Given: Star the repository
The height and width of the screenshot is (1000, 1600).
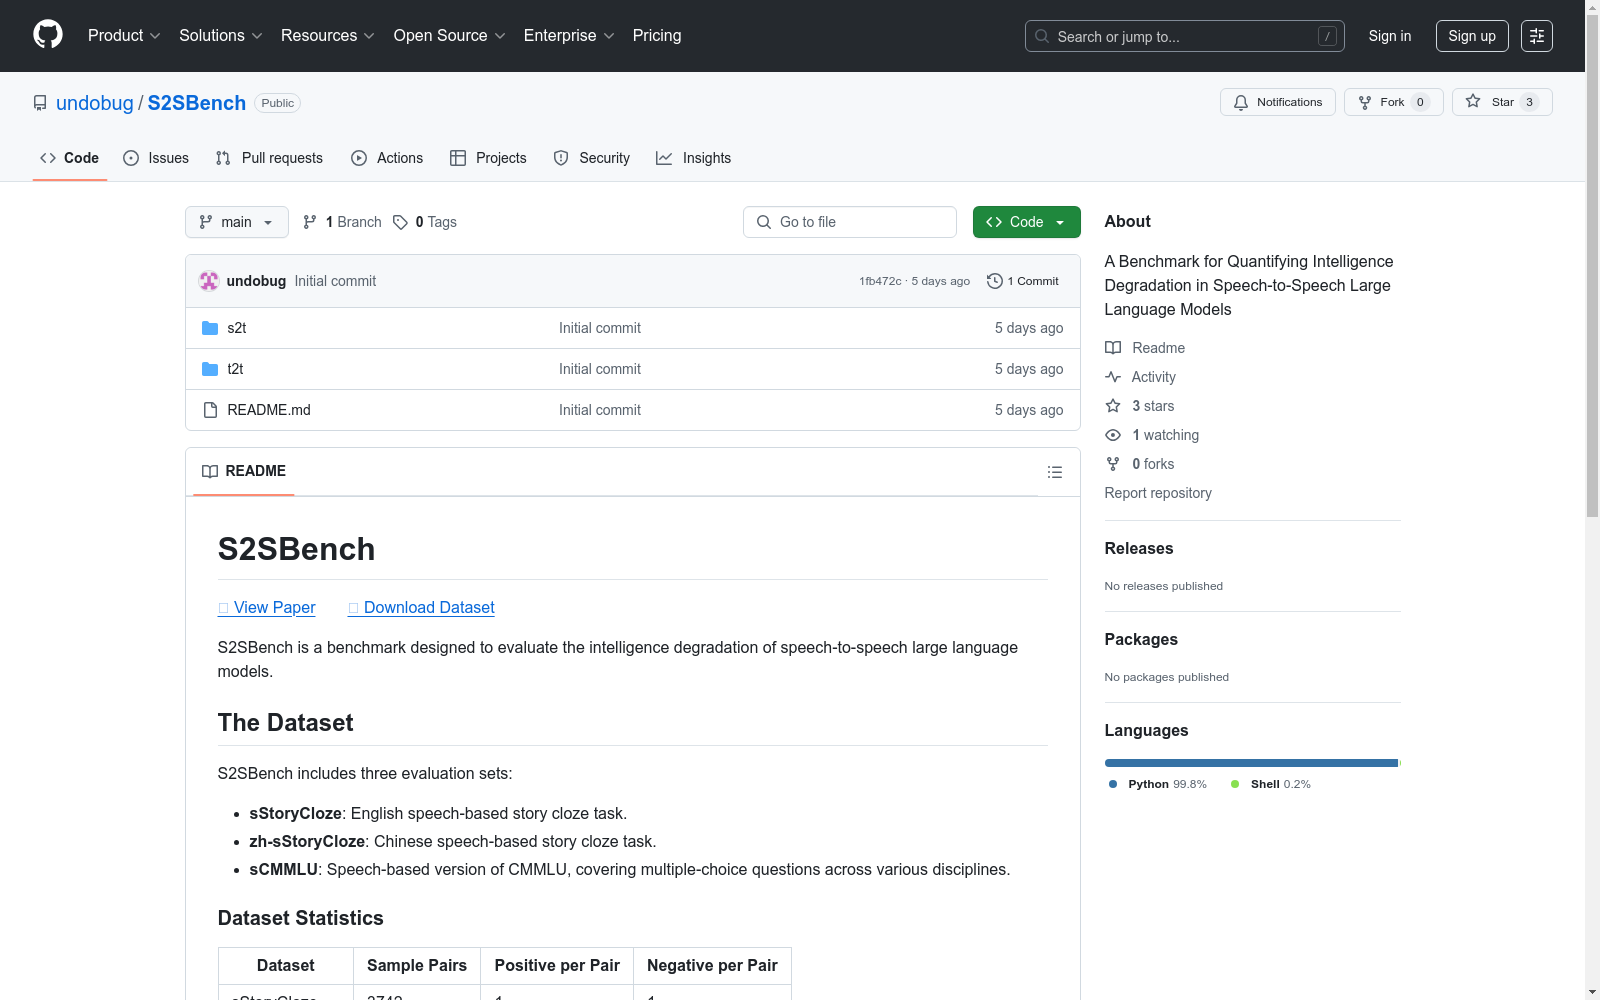Looking at the screenshot, I should [x=1501, y=102].
